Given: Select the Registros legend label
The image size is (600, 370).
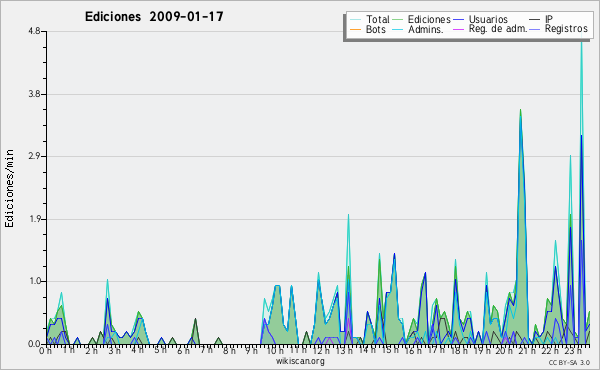Looking at the screenshot, I should (566, 29).
